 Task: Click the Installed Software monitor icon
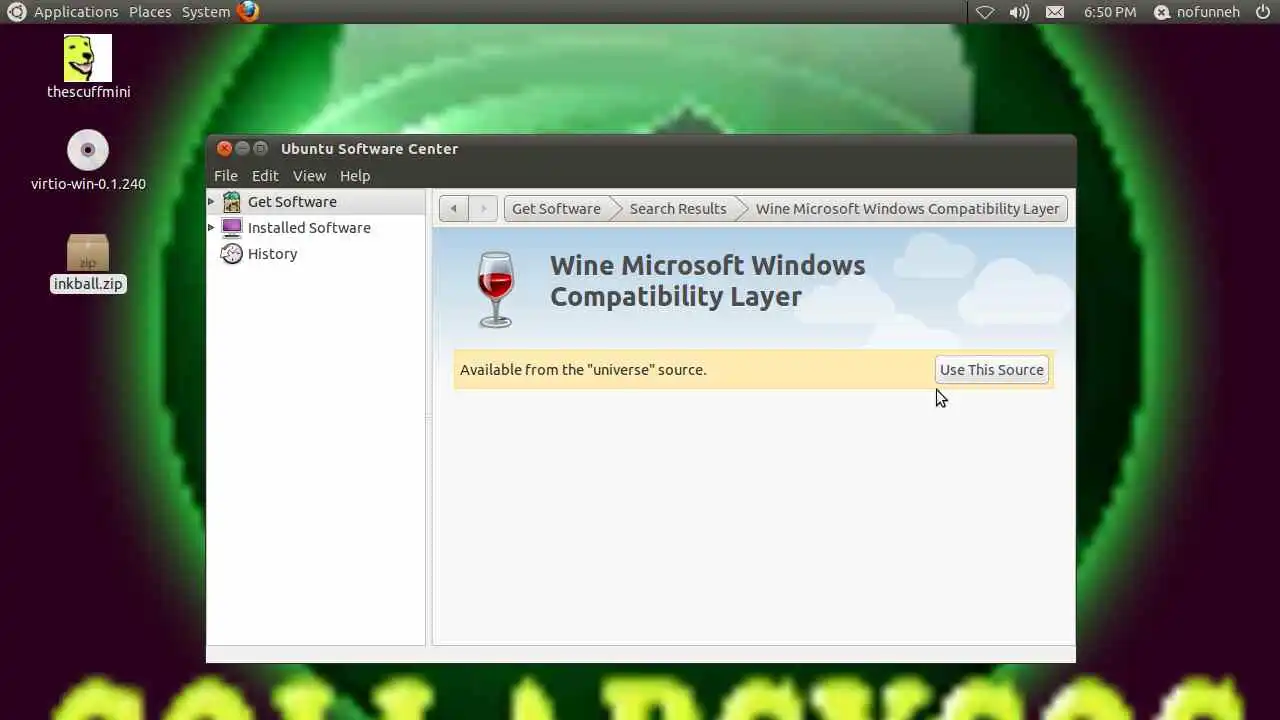[232, 228]
